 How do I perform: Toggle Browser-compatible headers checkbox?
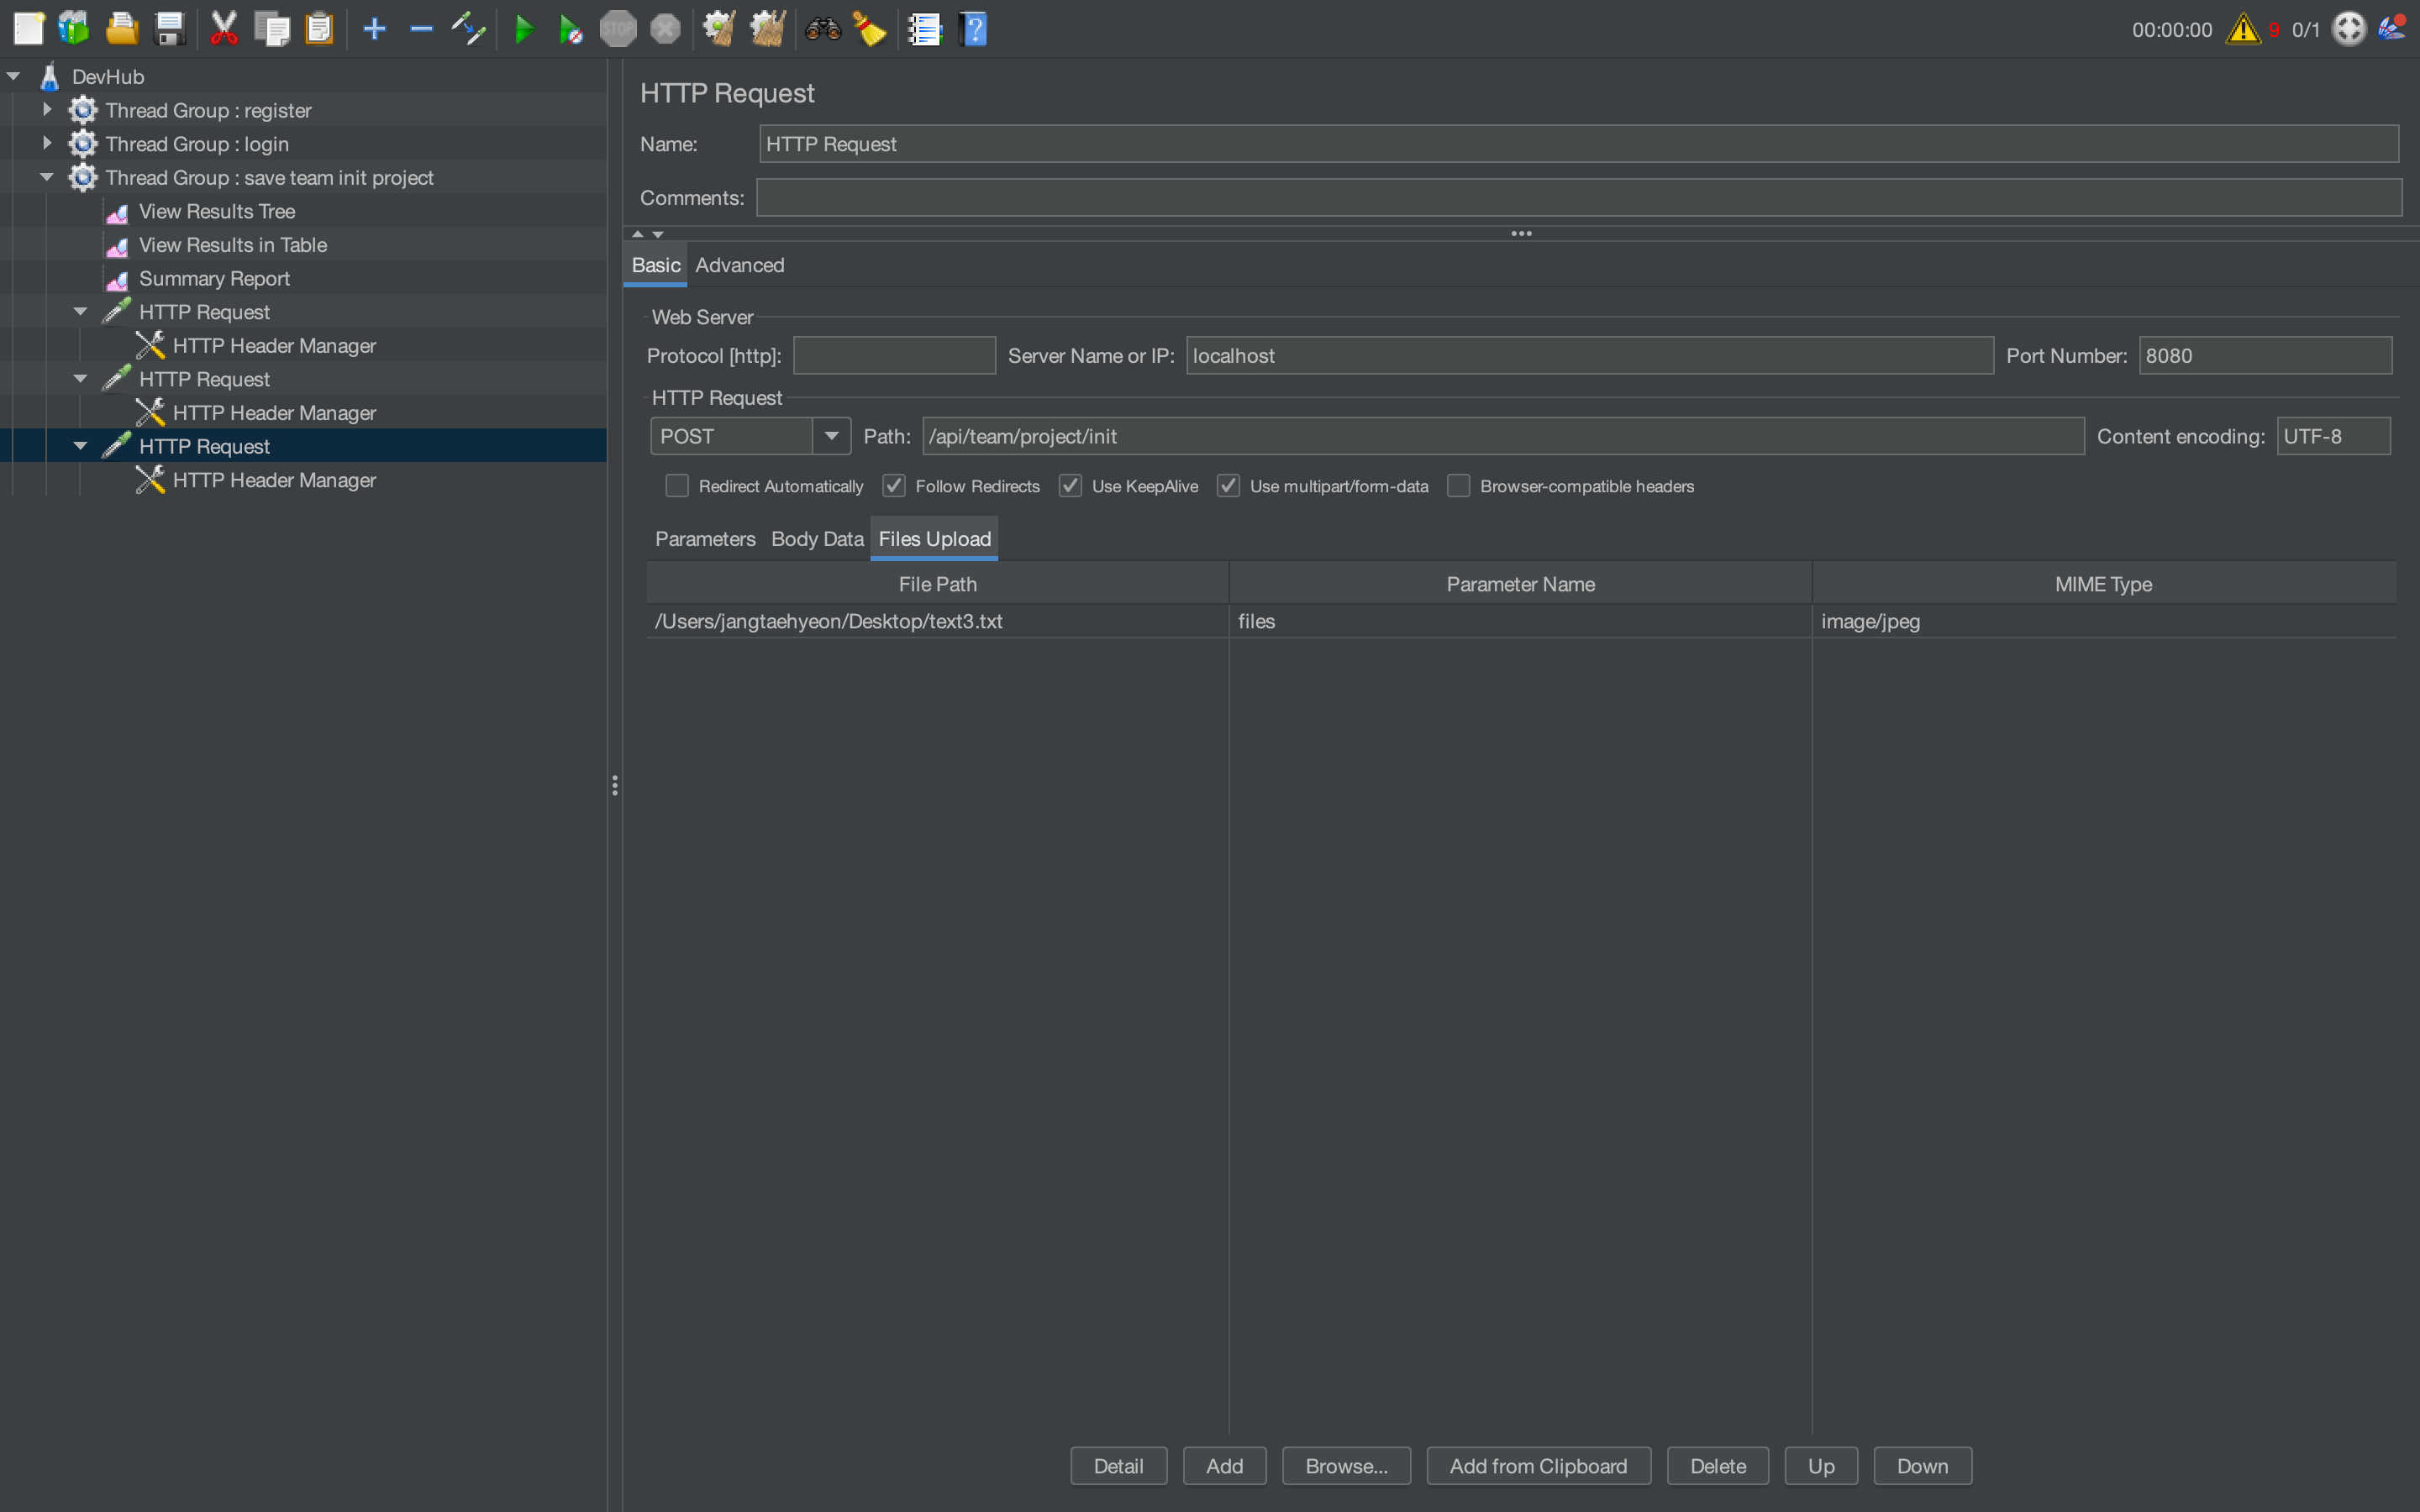pyautogui.click(x=1459, y=486)
